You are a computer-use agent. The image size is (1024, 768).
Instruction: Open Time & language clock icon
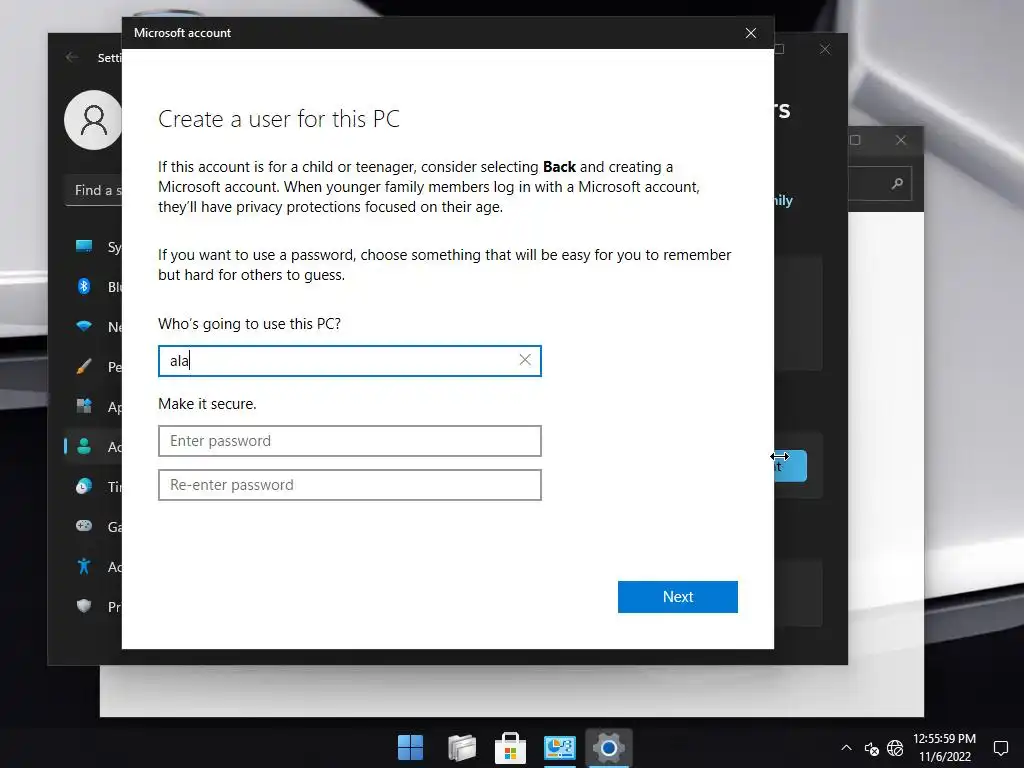click(x=84, y=487)
